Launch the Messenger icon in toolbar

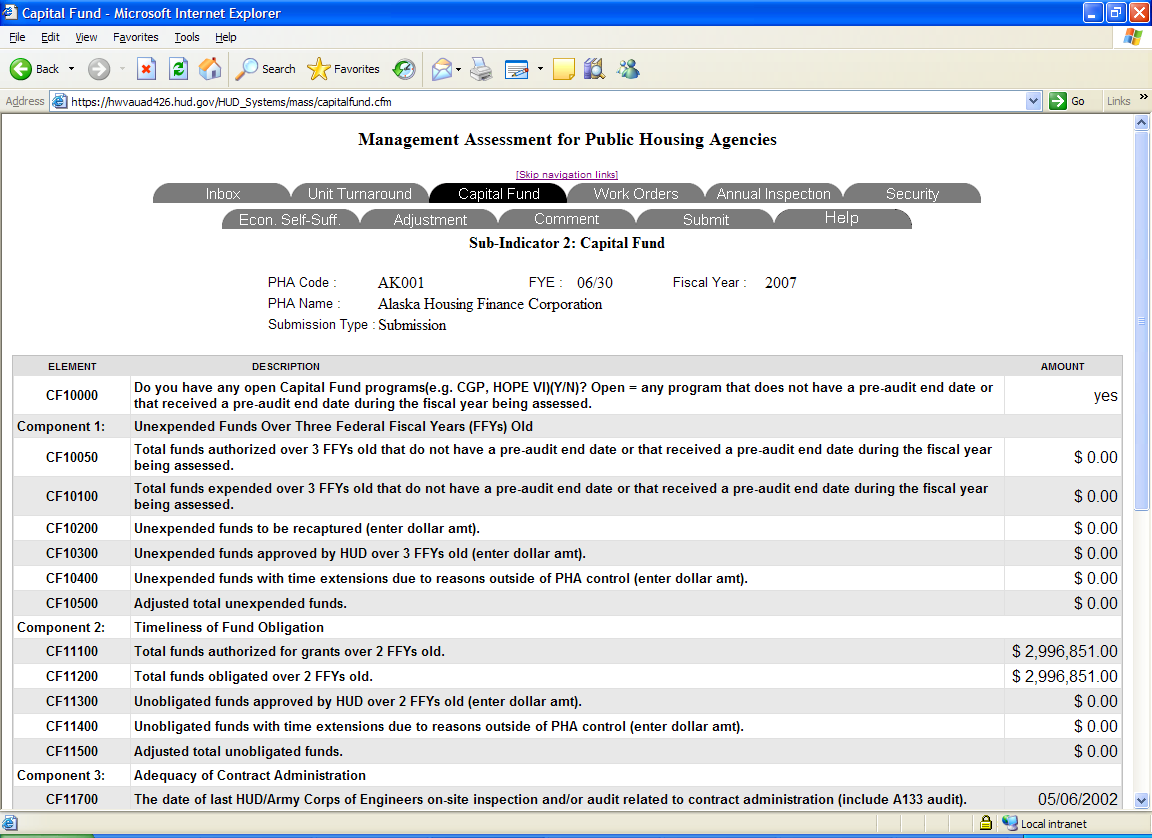[x=628, y=69]
